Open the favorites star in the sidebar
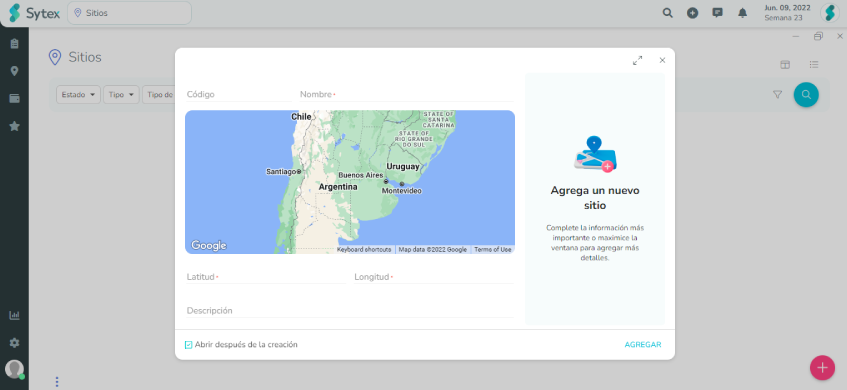 coord(15,126)
